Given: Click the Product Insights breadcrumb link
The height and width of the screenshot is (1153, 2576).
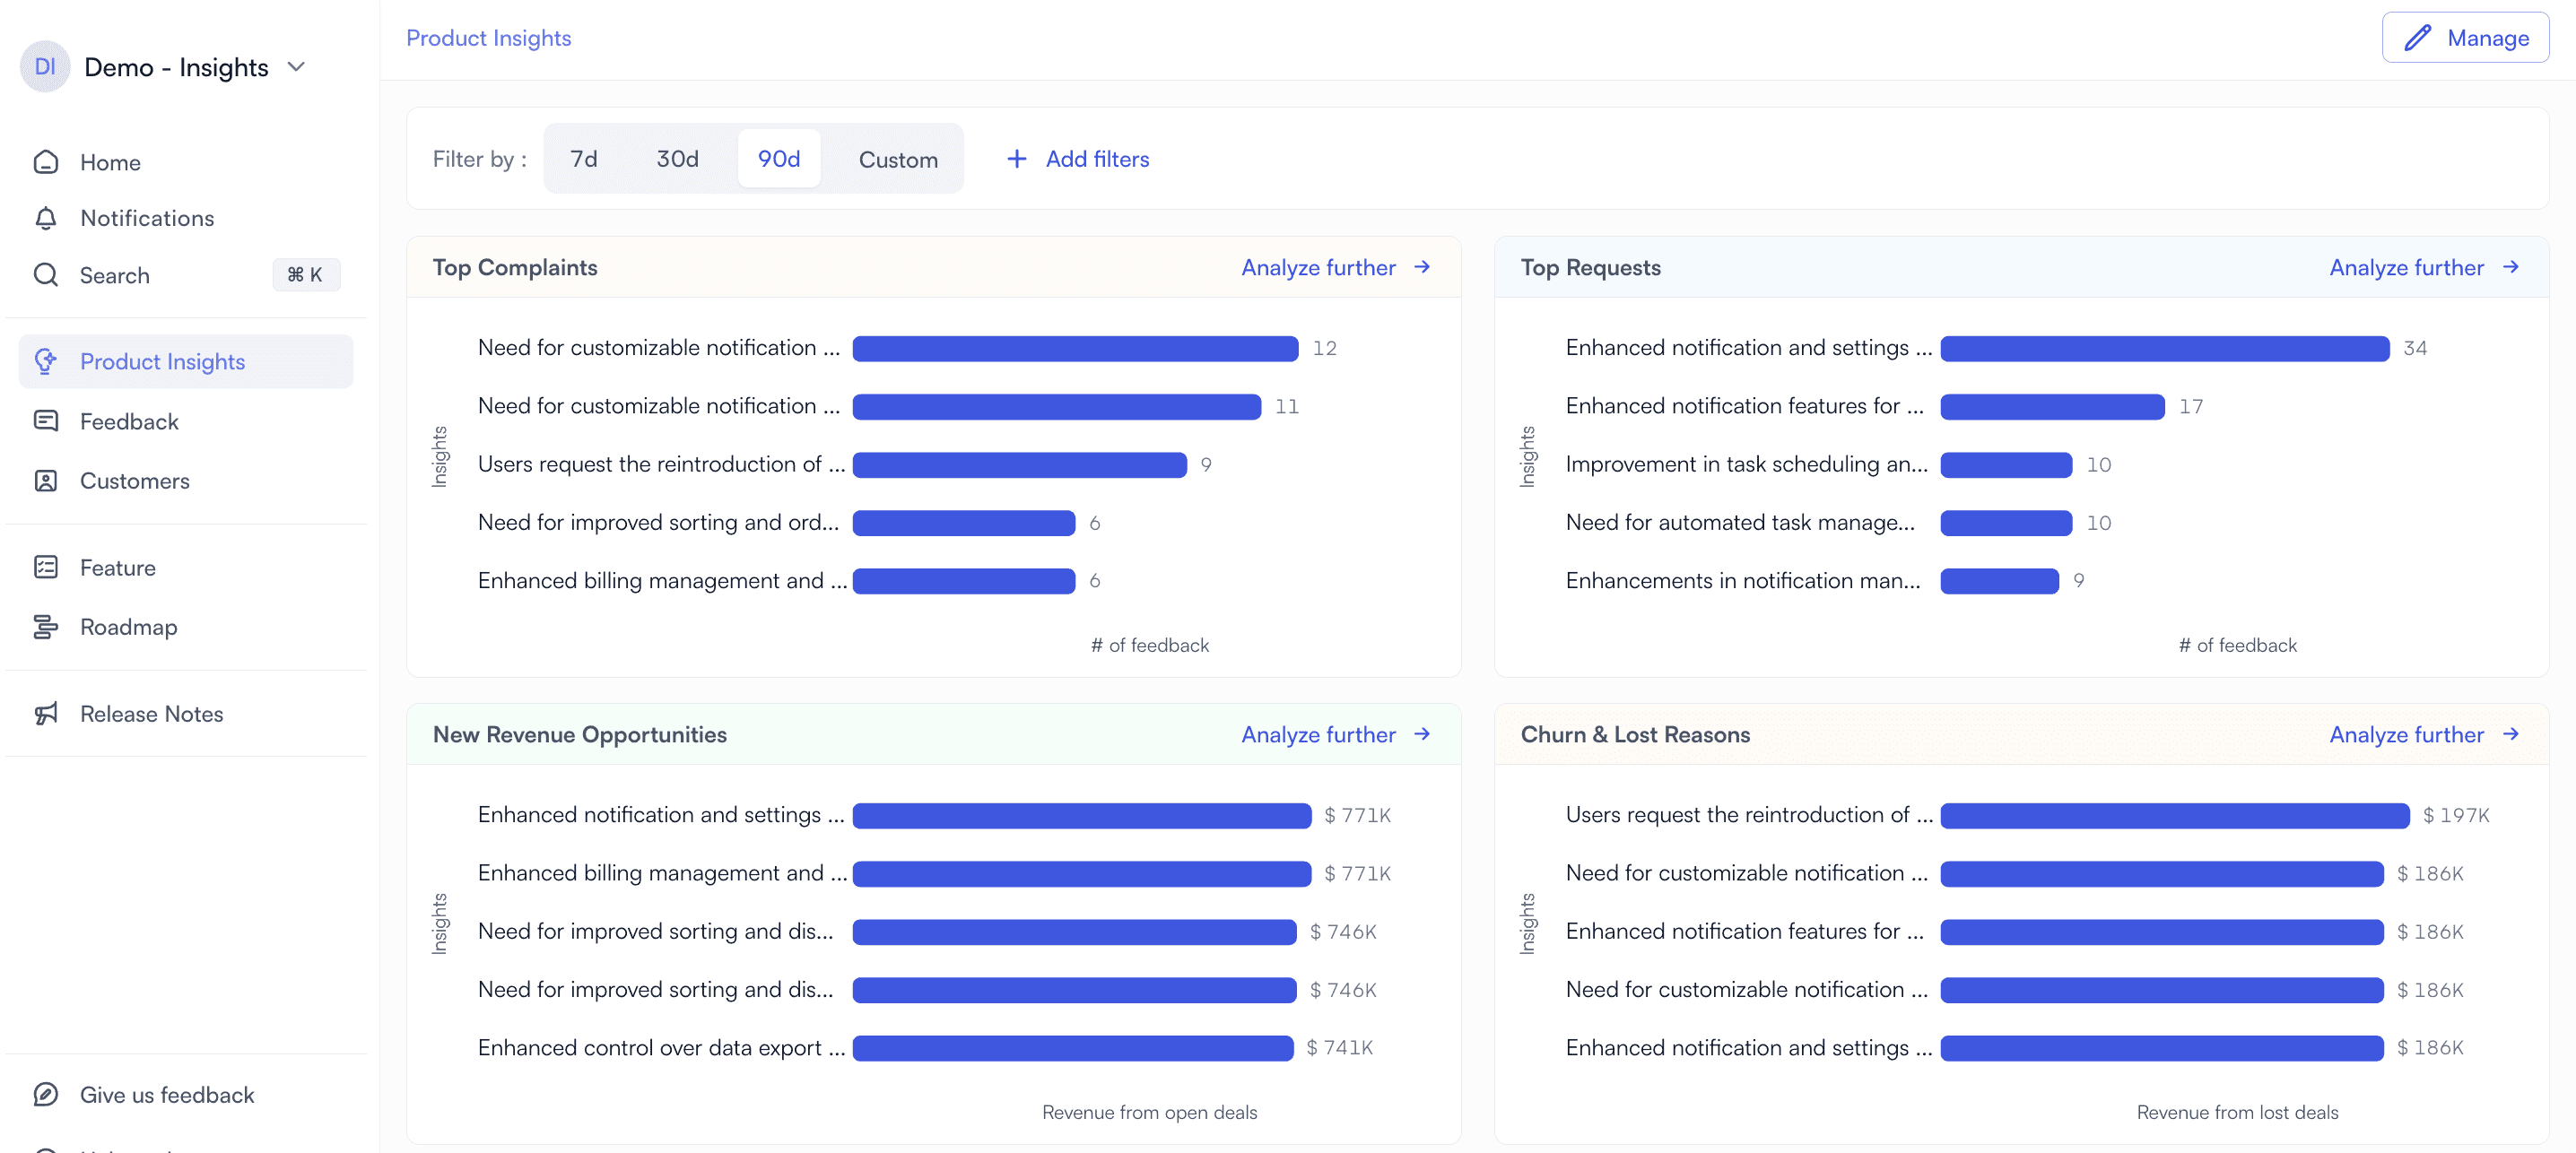Looking at the screenshot, I should (488, 38).
